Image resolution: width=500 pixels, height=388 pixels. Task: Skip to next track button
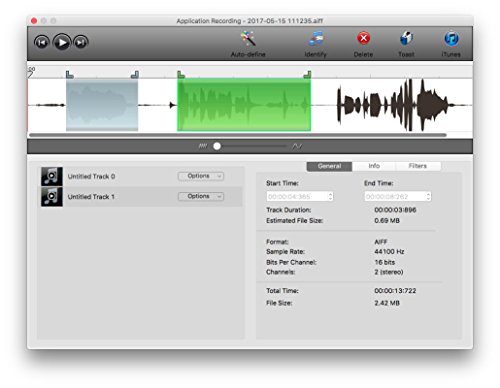[80, 42]
